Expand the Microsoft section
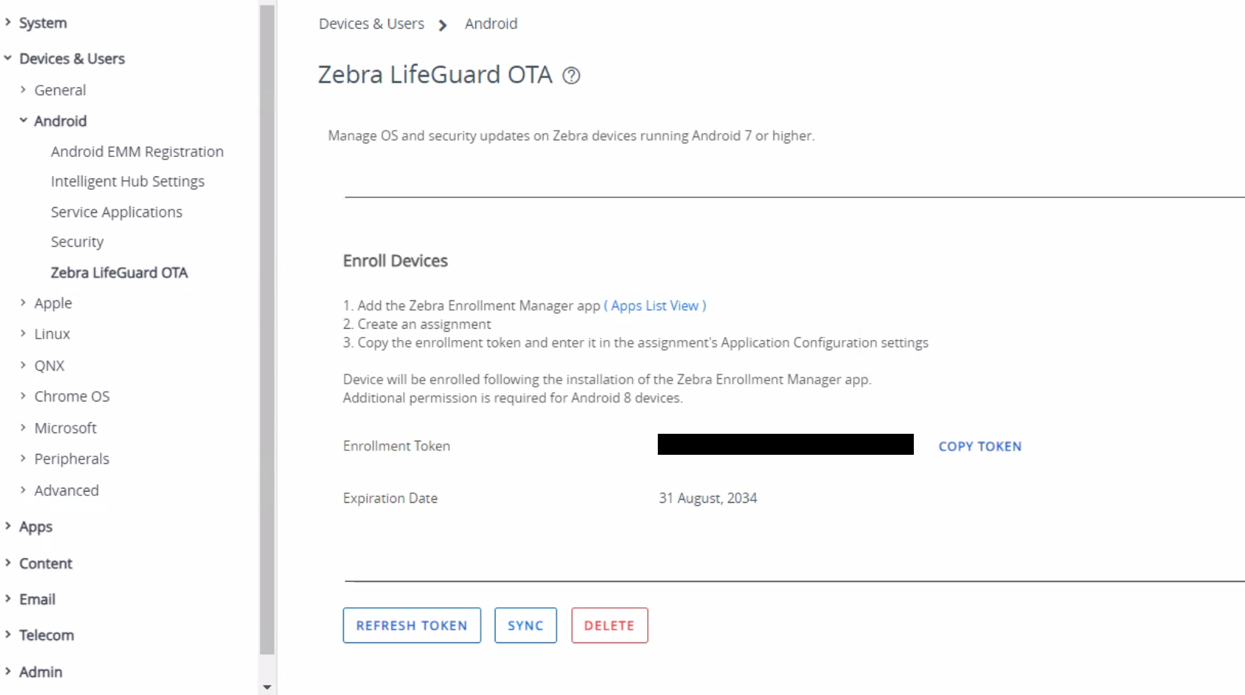This screenshot has height=695, width=1245. pos(65,427)
